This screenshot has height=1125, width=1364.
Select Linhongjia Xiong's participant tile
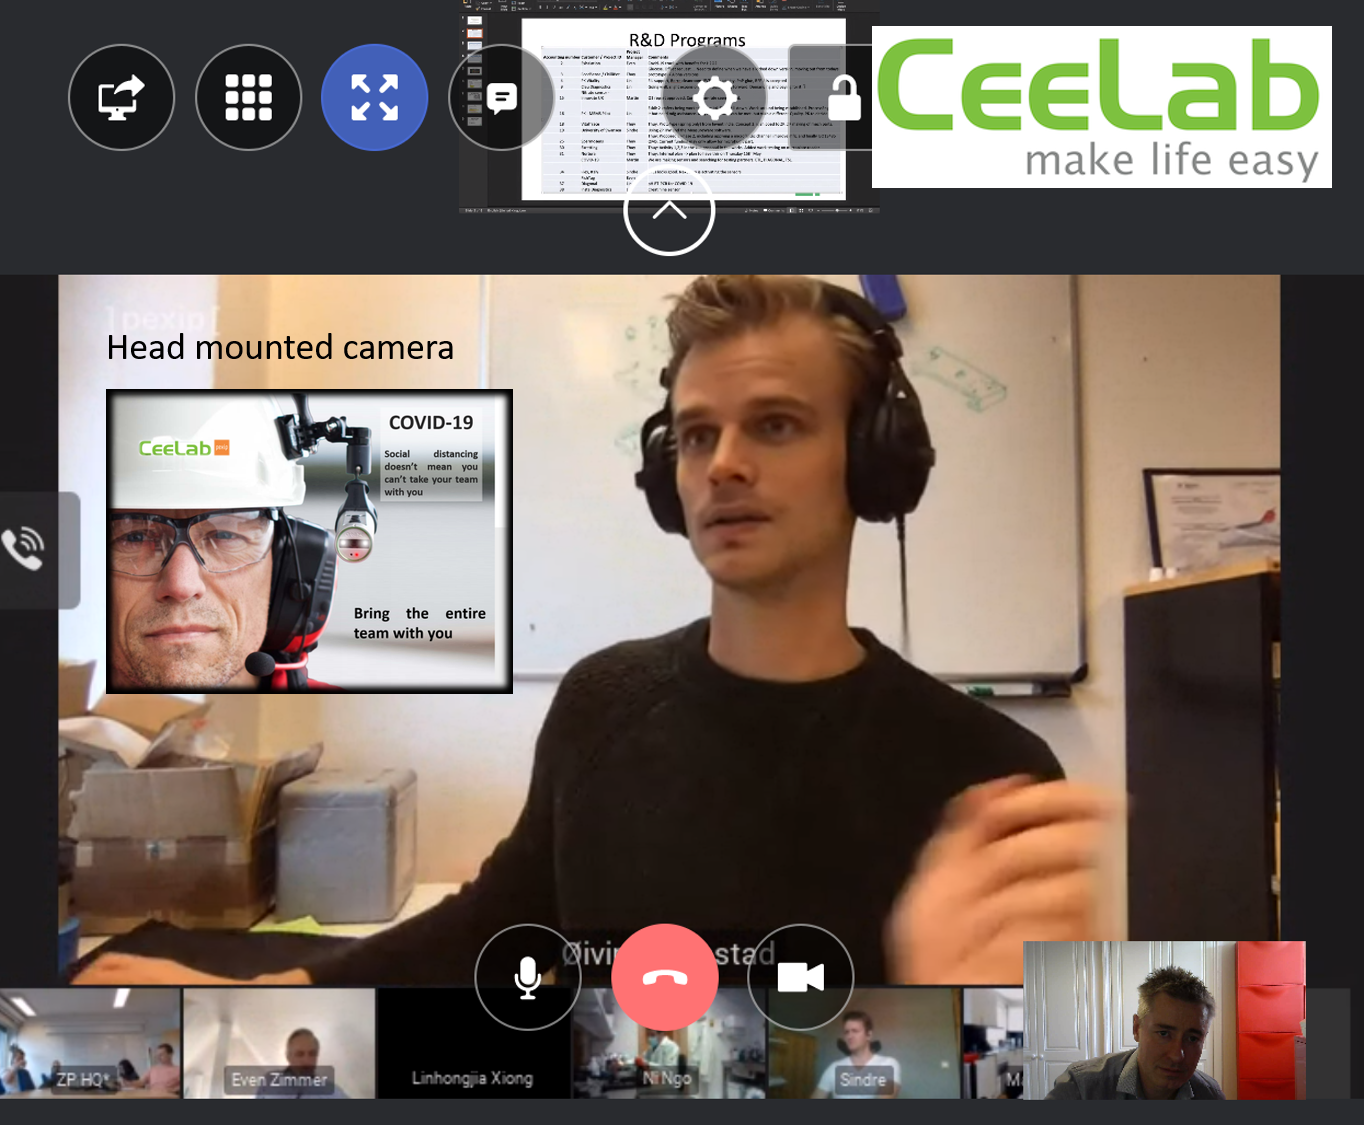click(473, 1043)
